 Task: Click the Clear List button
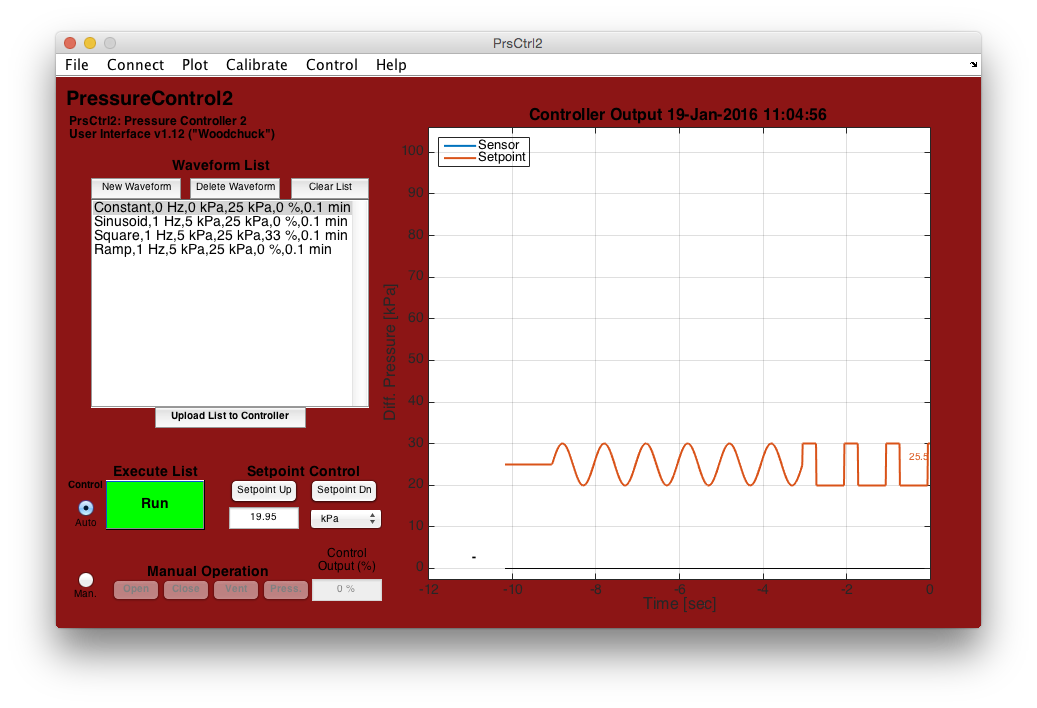click(x=330, y=187)
